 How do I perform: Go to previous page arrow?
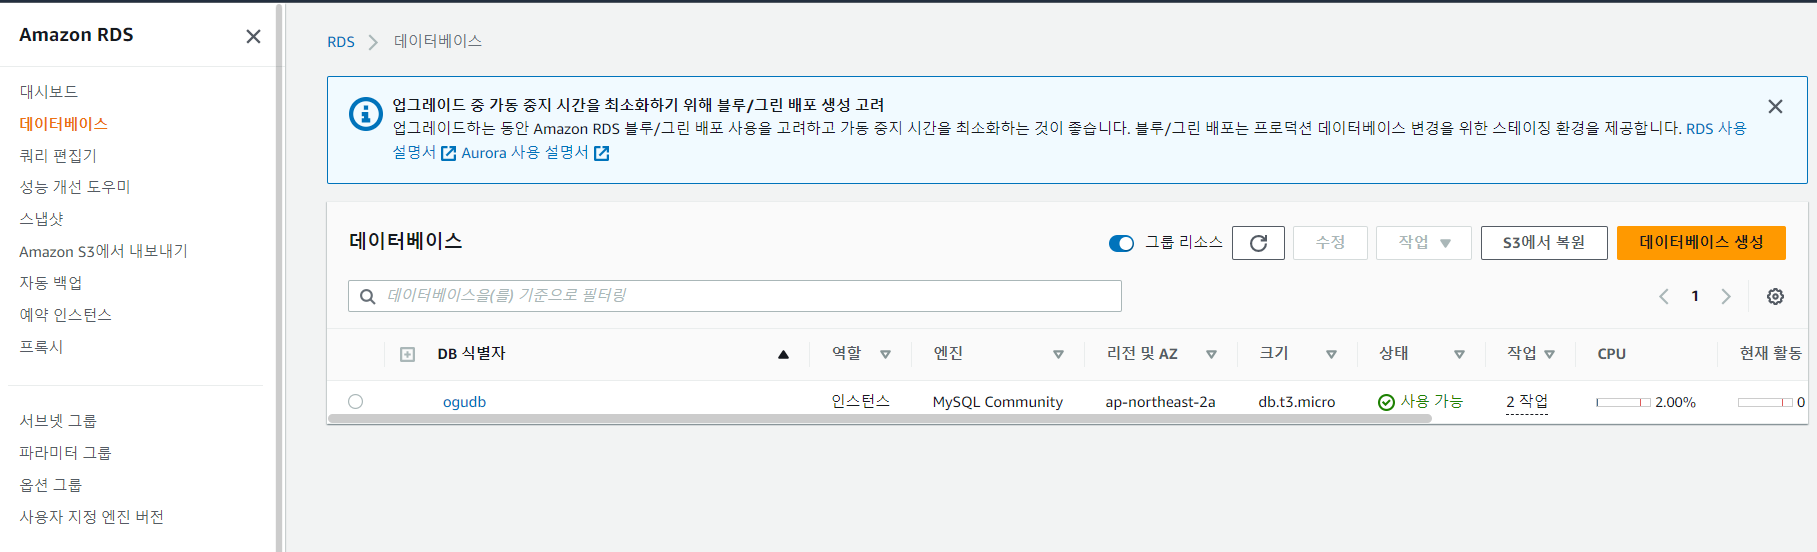click(1664, 296)
